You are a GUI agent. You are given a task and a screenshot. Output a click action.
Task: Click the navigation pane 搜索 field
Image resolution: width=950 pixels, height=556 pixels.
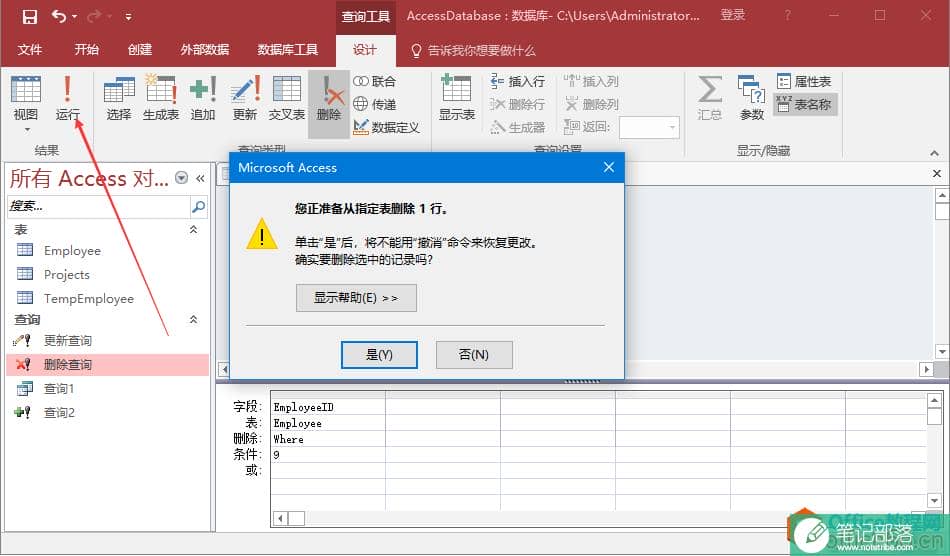coord(99,207)
